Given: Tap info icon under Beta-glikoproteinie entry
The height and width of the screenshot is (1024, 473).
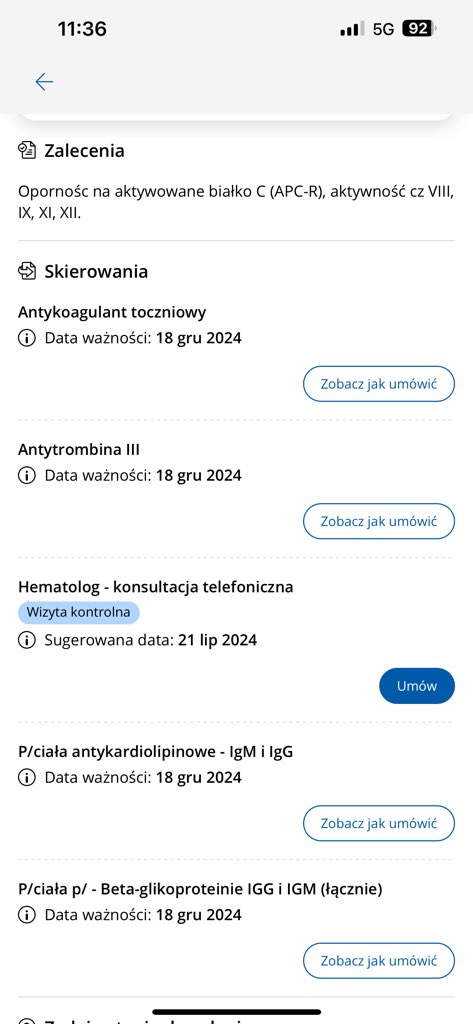Looking at the screenshot, I should click(26, 915).
